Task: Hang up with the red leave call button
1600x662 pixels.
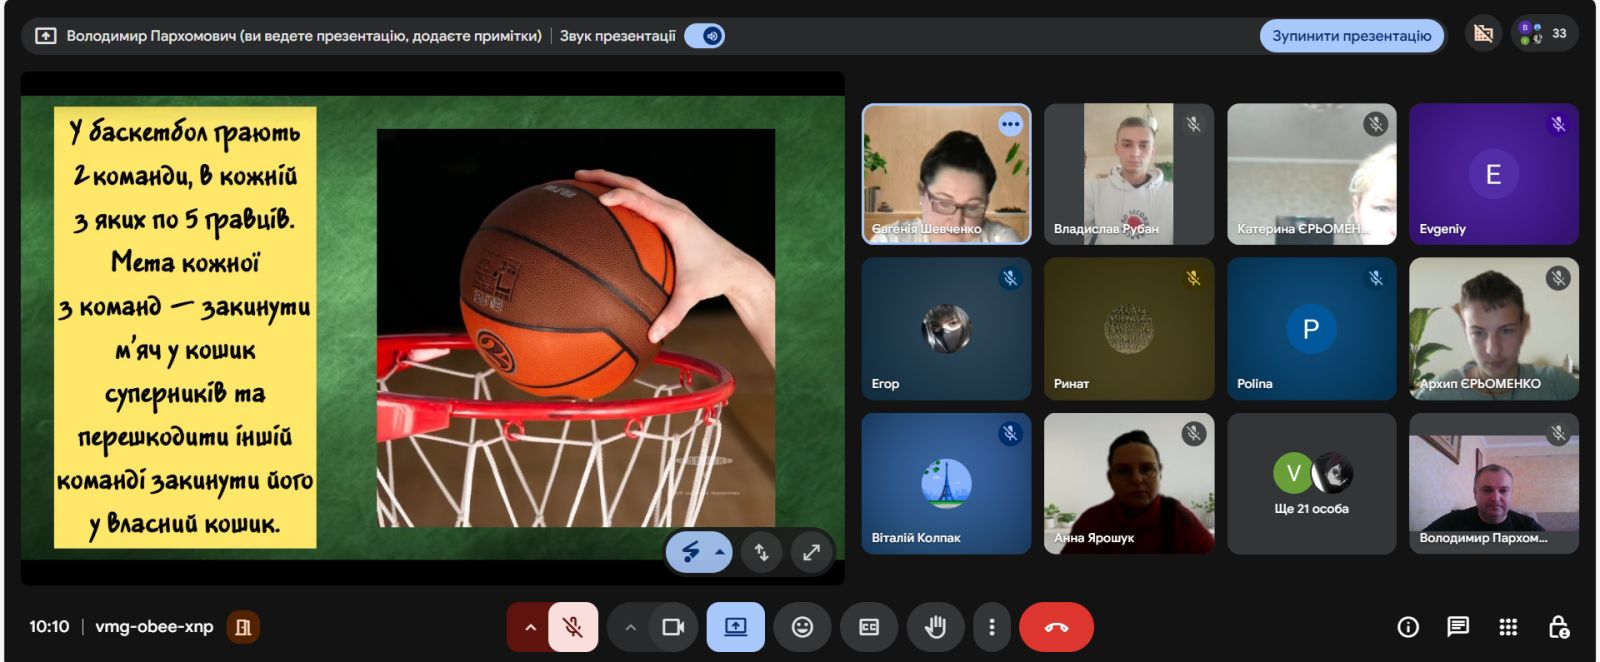Action: pos(1056,627)
